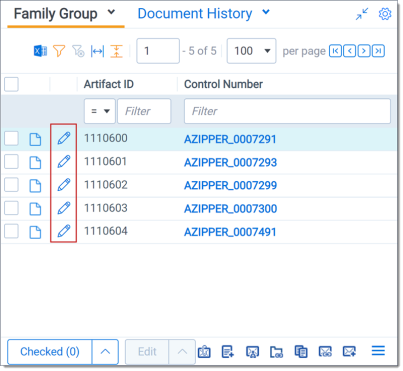Open the Document History dropdown arrow

coord(266,12)
